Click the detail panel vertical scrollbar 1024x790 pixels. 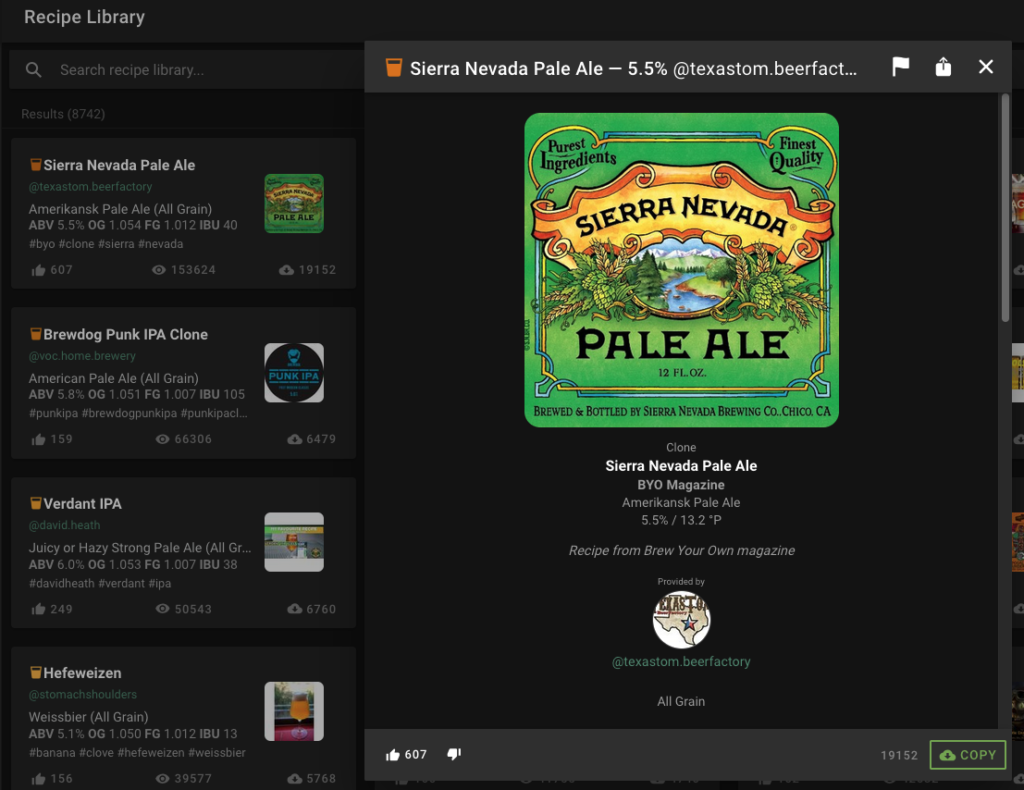(1005, 208)
